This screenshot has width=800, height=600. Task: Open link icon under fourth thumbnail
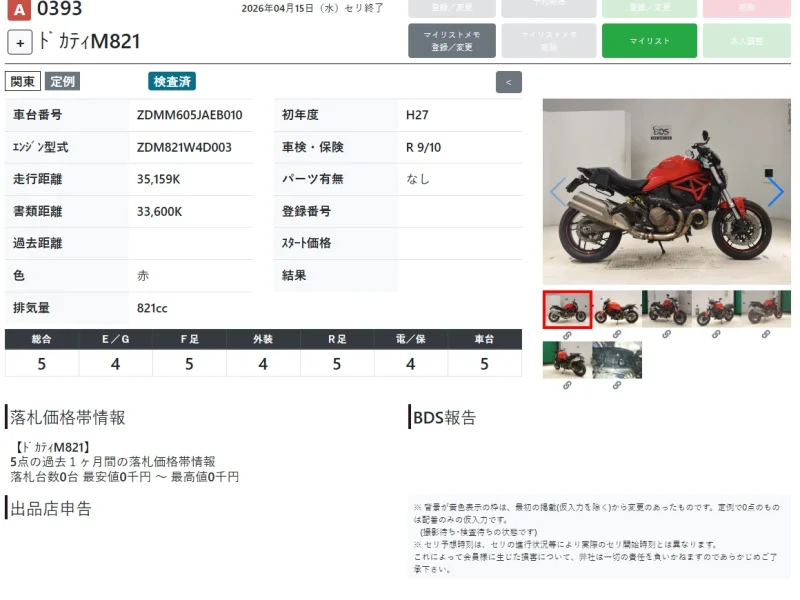(716, 334)
